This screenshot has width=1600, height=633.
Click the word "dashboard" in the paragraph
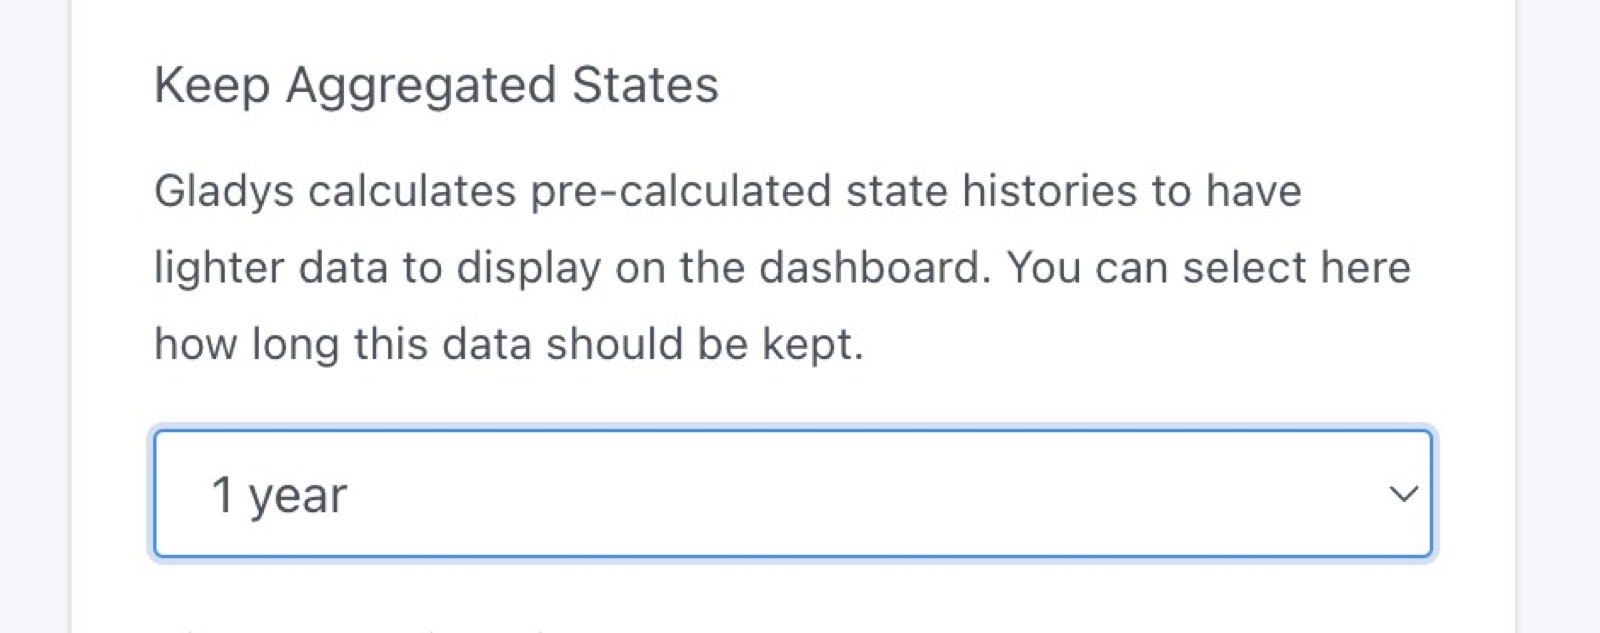click(869, 268)
